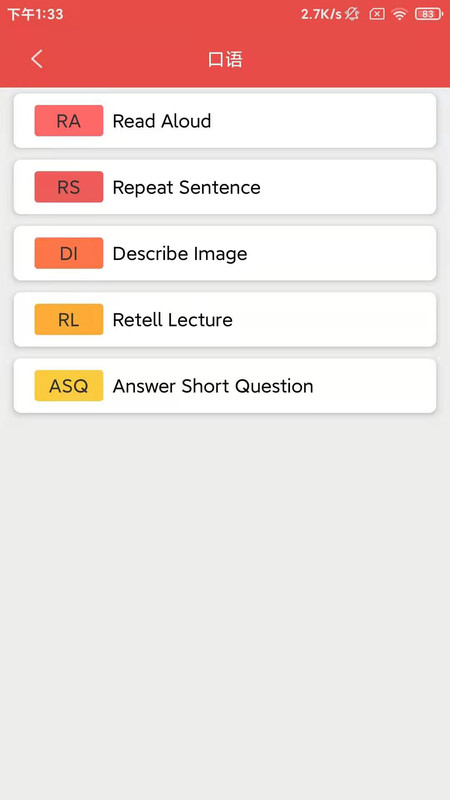Open Read Aloud practice
The image size is (450, 800).
coord(225,121)
